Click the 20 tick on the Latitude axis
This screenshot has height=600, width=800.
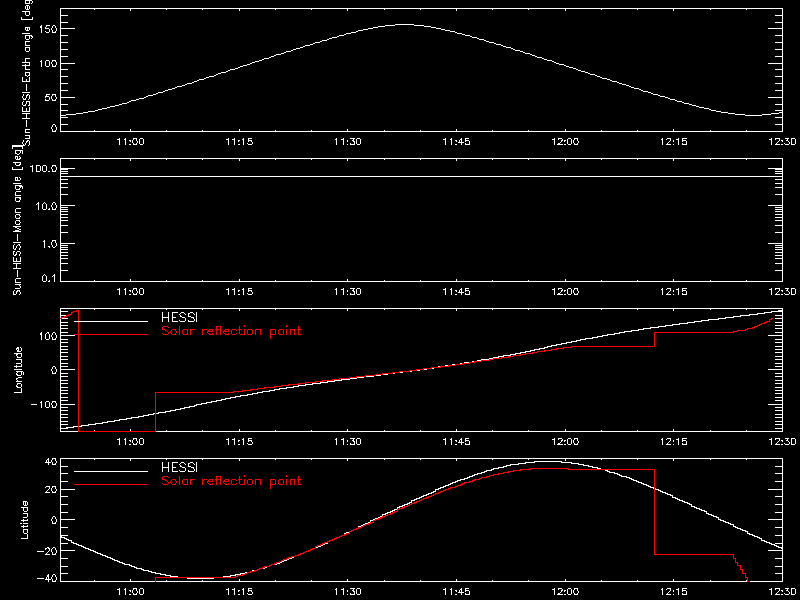[x=51, y=490]
